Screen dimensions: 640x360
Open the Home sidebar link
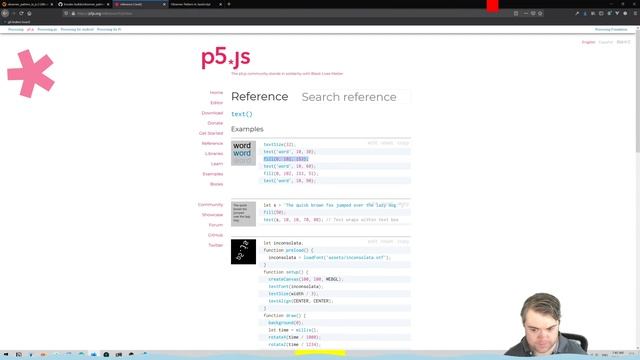[x=216, y=93]
